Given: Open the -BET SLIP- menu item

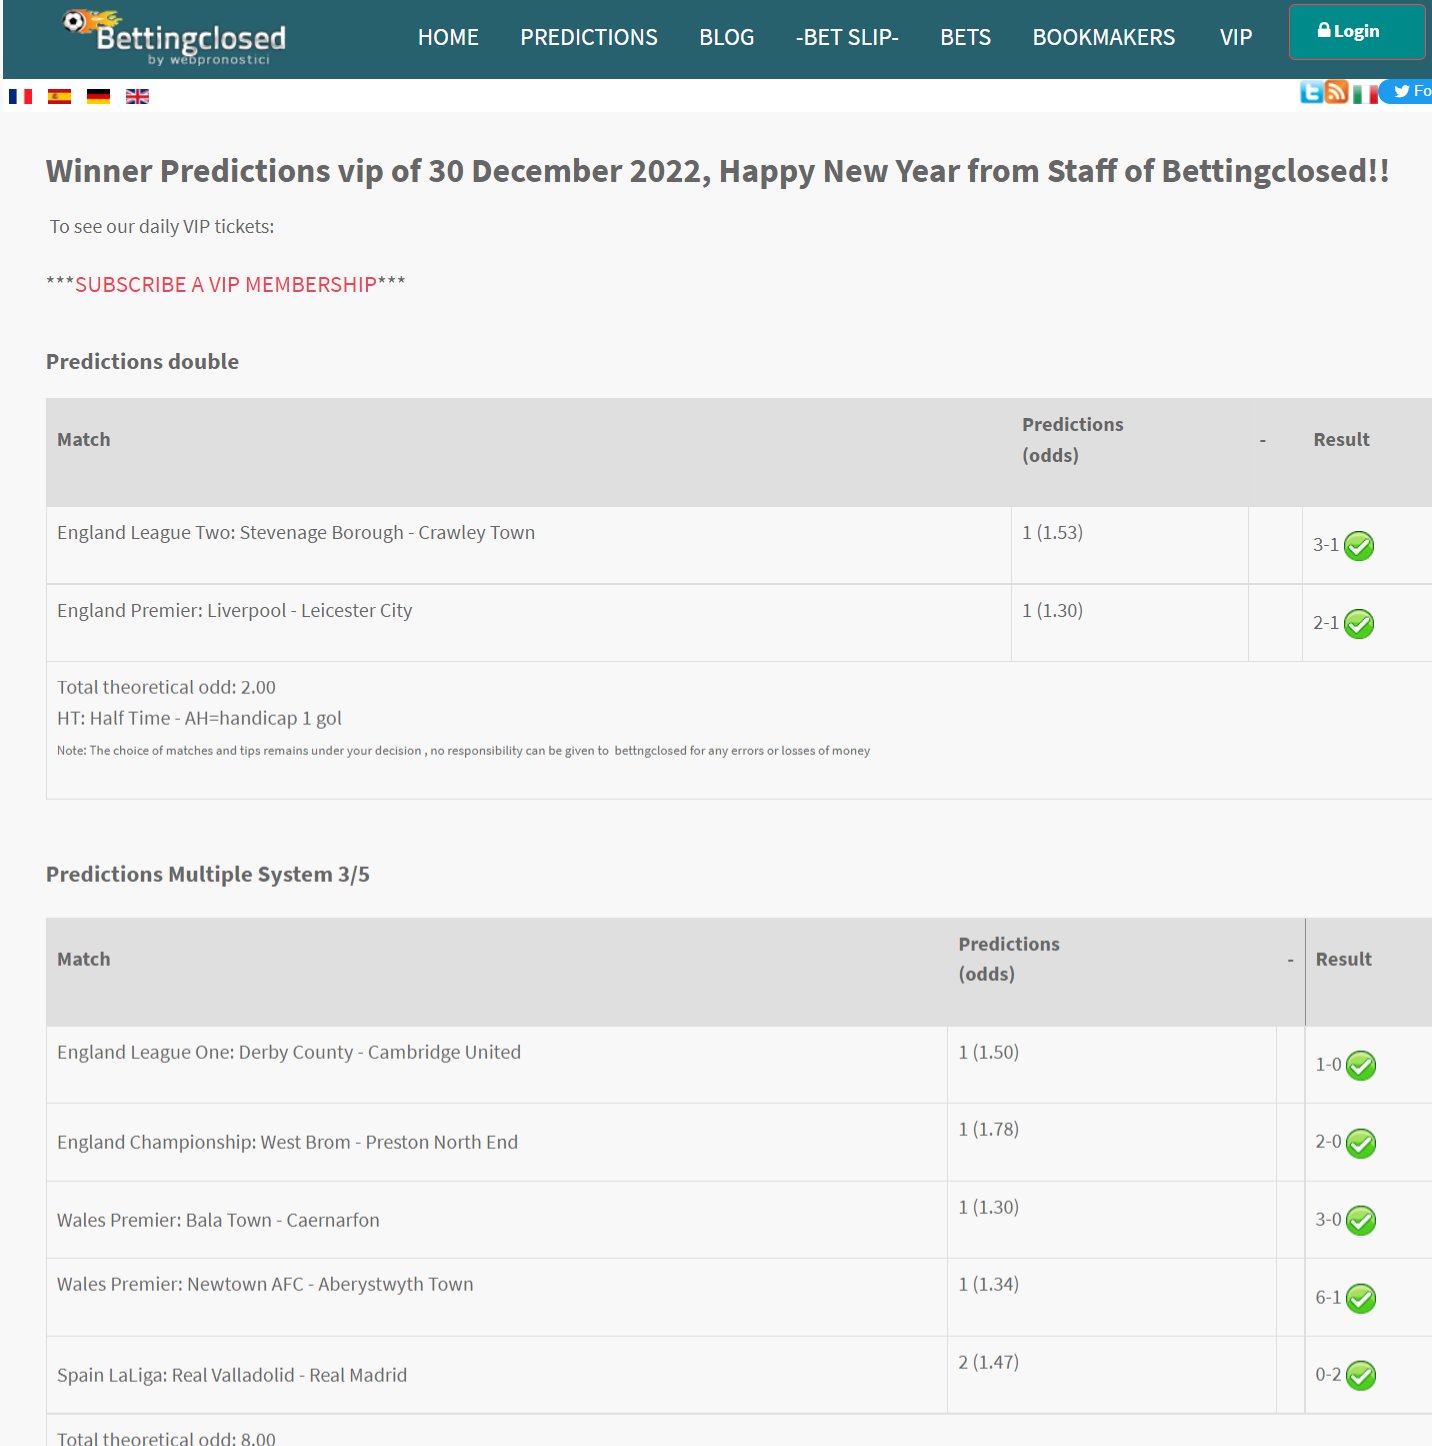Looking at the screenshot, I should (847, 37).
